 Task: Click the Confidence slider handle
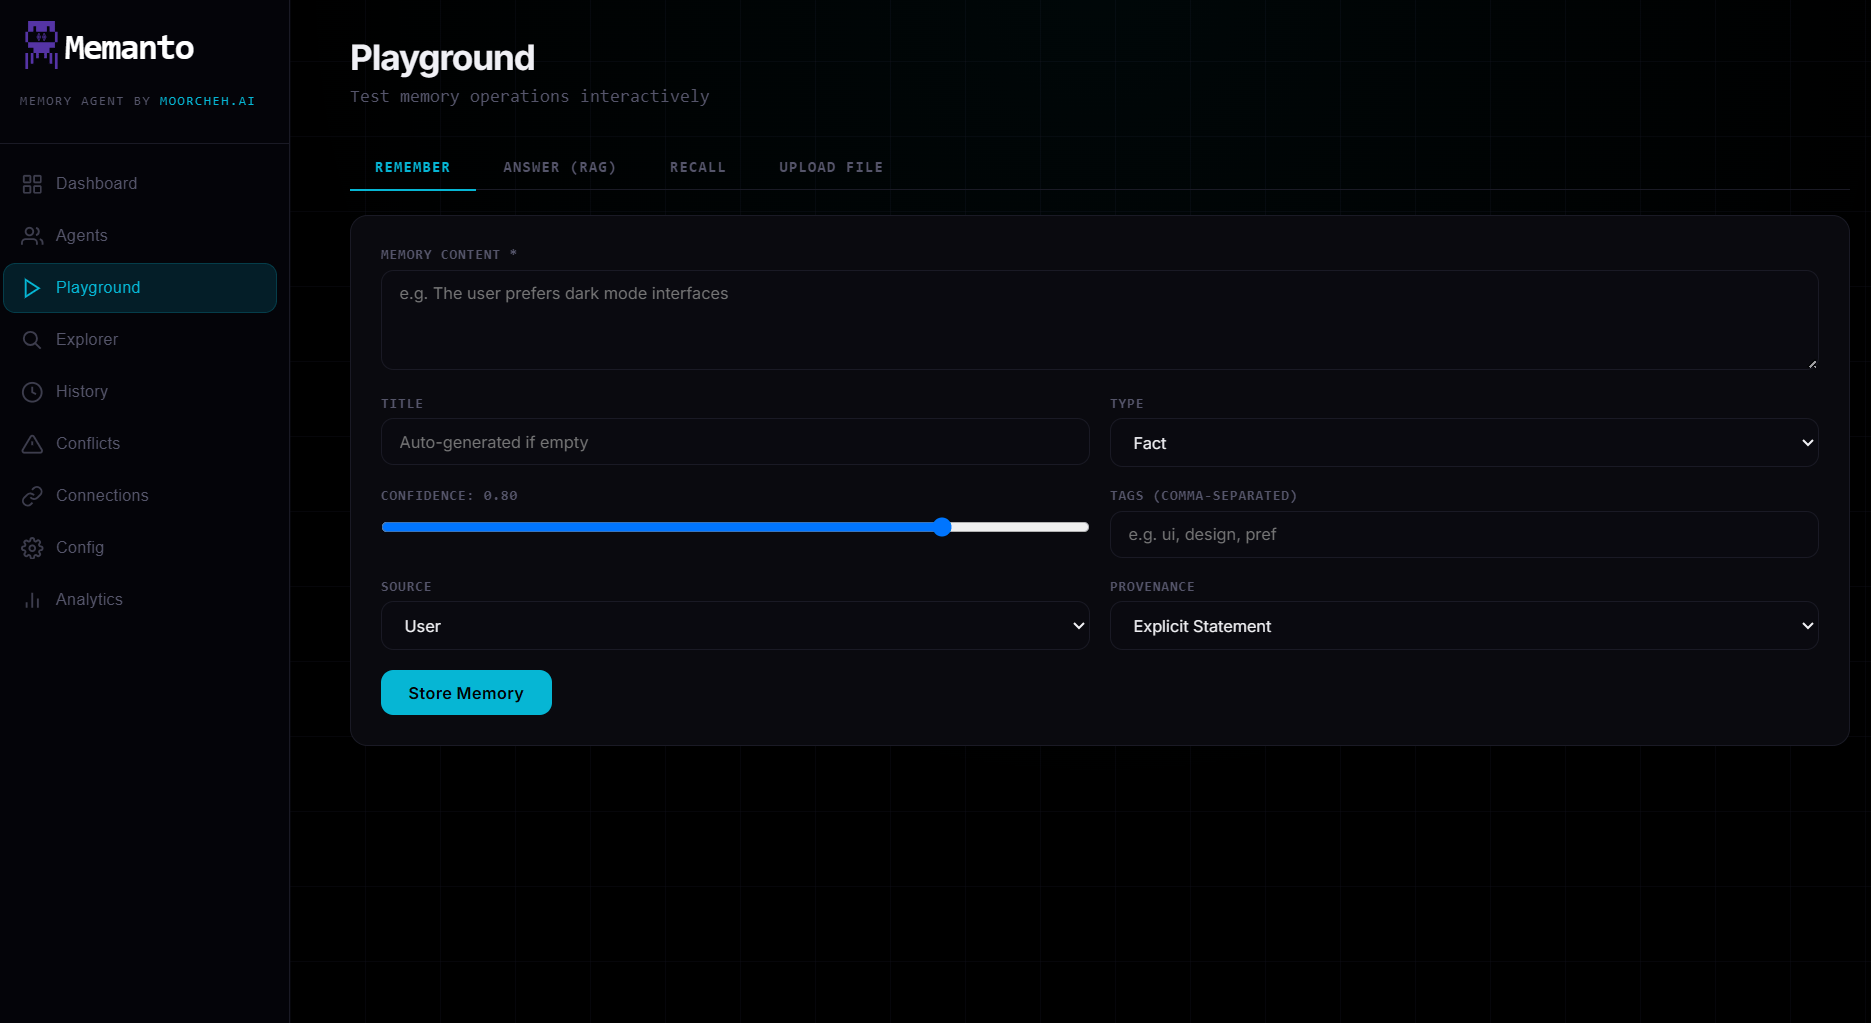[942, 527]
